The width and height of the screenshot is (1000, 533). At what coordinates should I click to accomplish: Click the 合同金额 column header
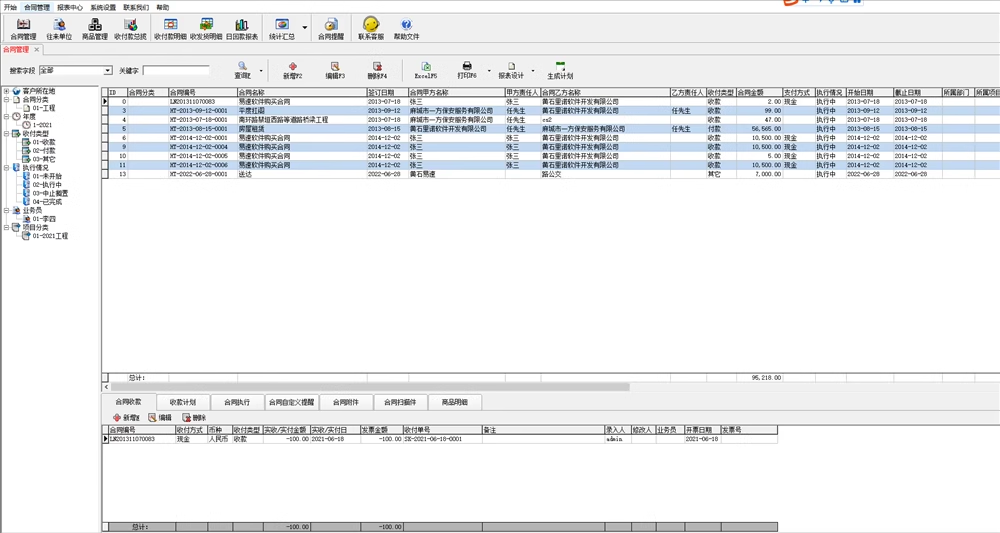pos(759,92)
